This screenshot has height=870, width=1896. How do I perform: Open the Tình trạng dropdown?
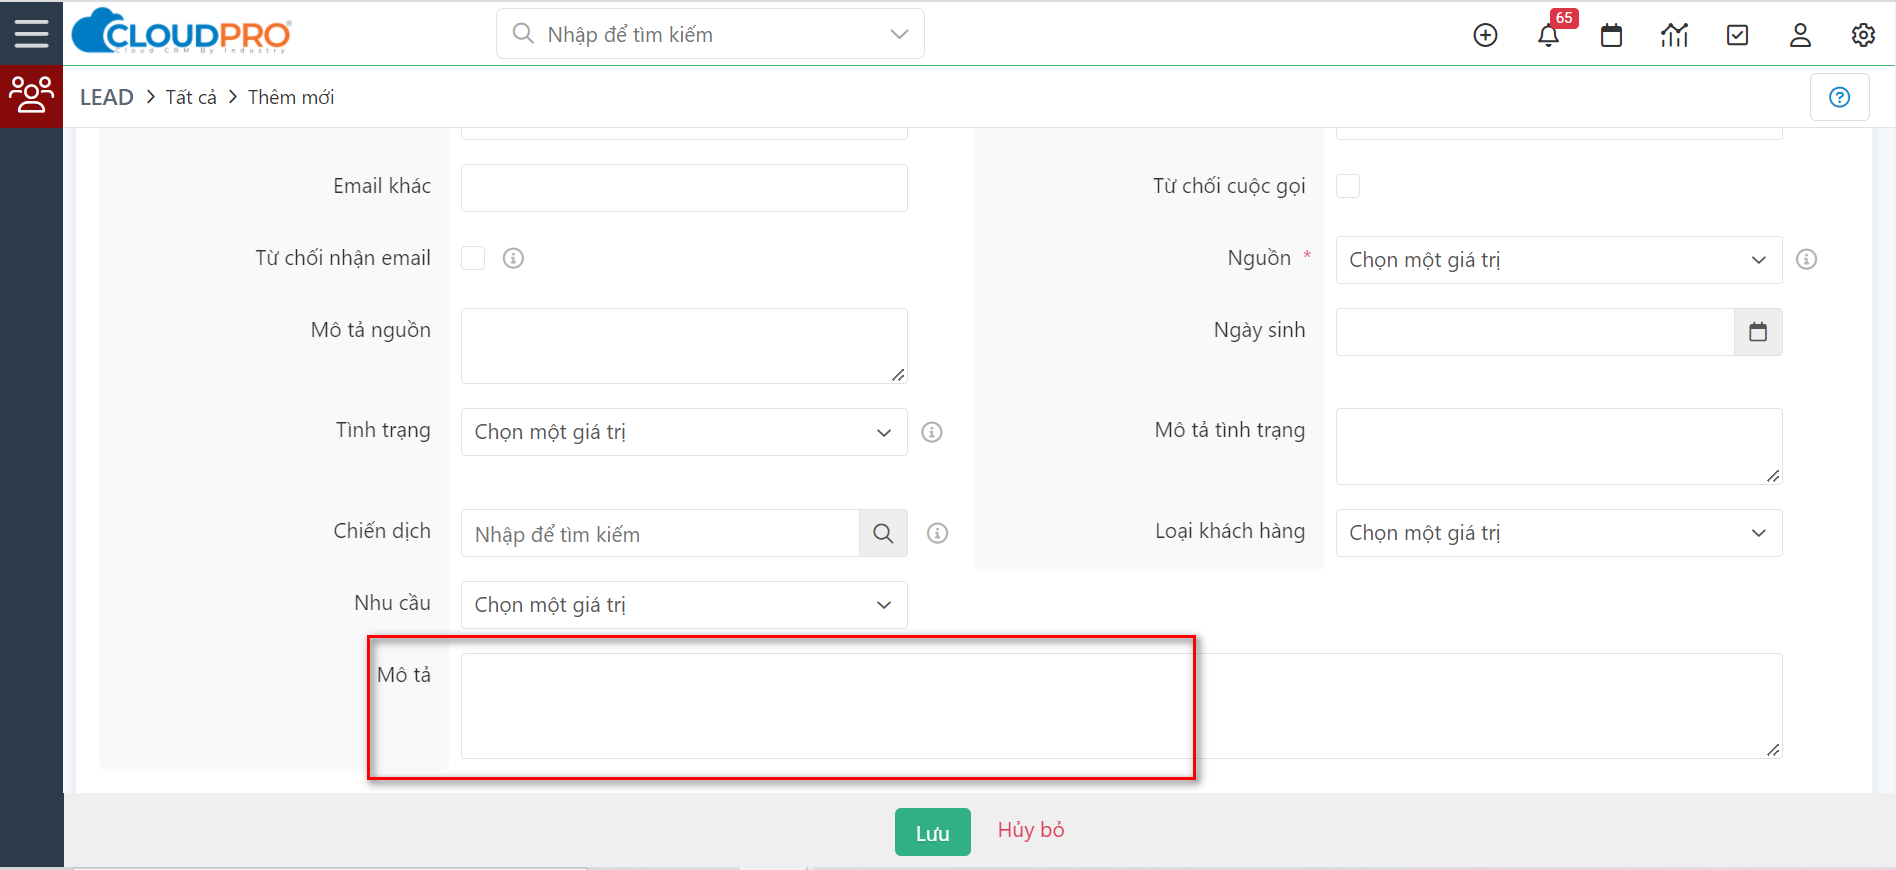tap(684, 432)
